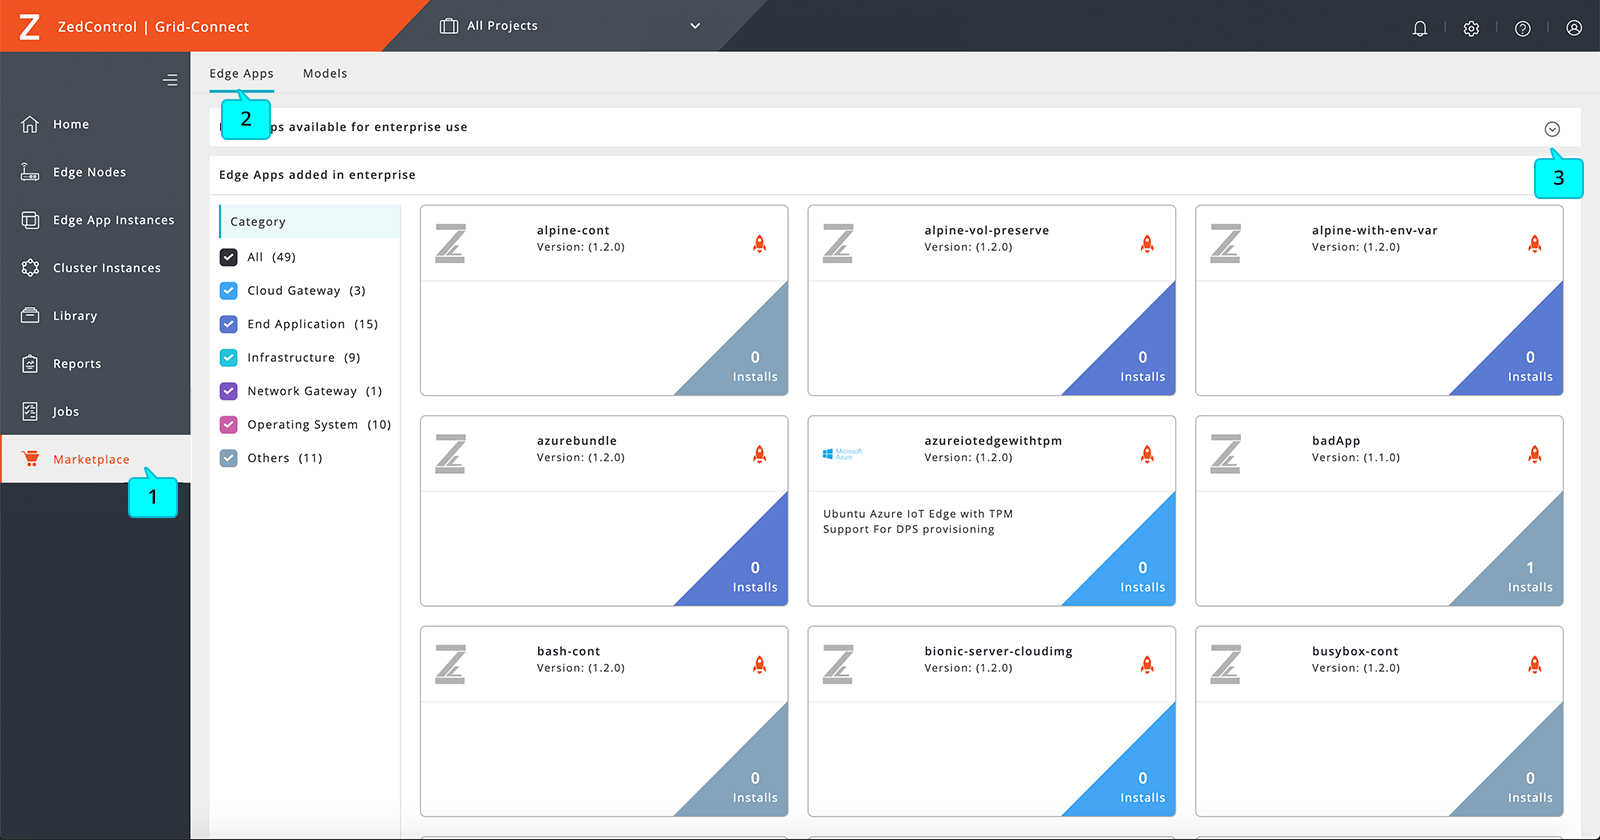Click the alpine-with-env-var Z thumbnail
This screenshot has height=840, width=1600.
click(1225, 243)
